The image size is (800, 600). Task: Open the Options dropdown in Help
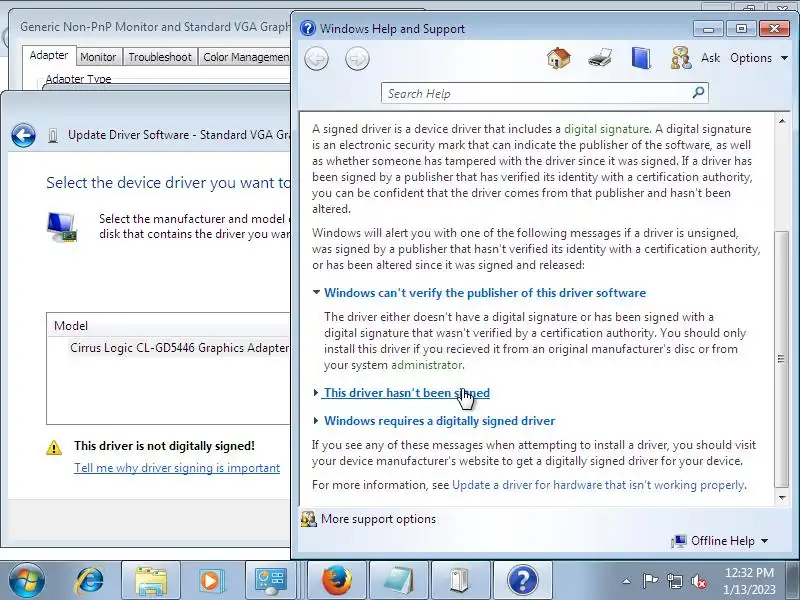[759, 58]
